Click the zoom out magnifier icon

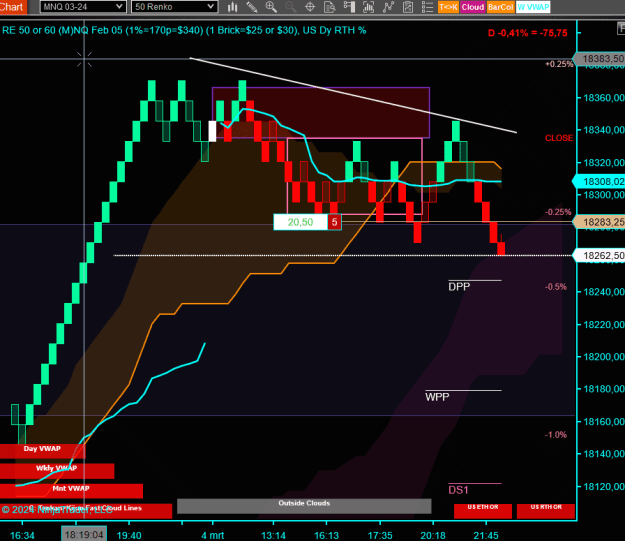[291, 7]
